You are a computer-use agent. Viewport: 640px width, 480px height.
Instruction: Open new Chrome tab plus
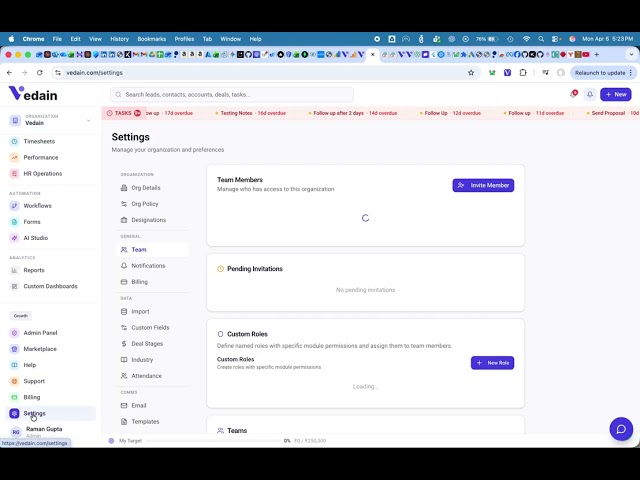[x=596, y=54]
